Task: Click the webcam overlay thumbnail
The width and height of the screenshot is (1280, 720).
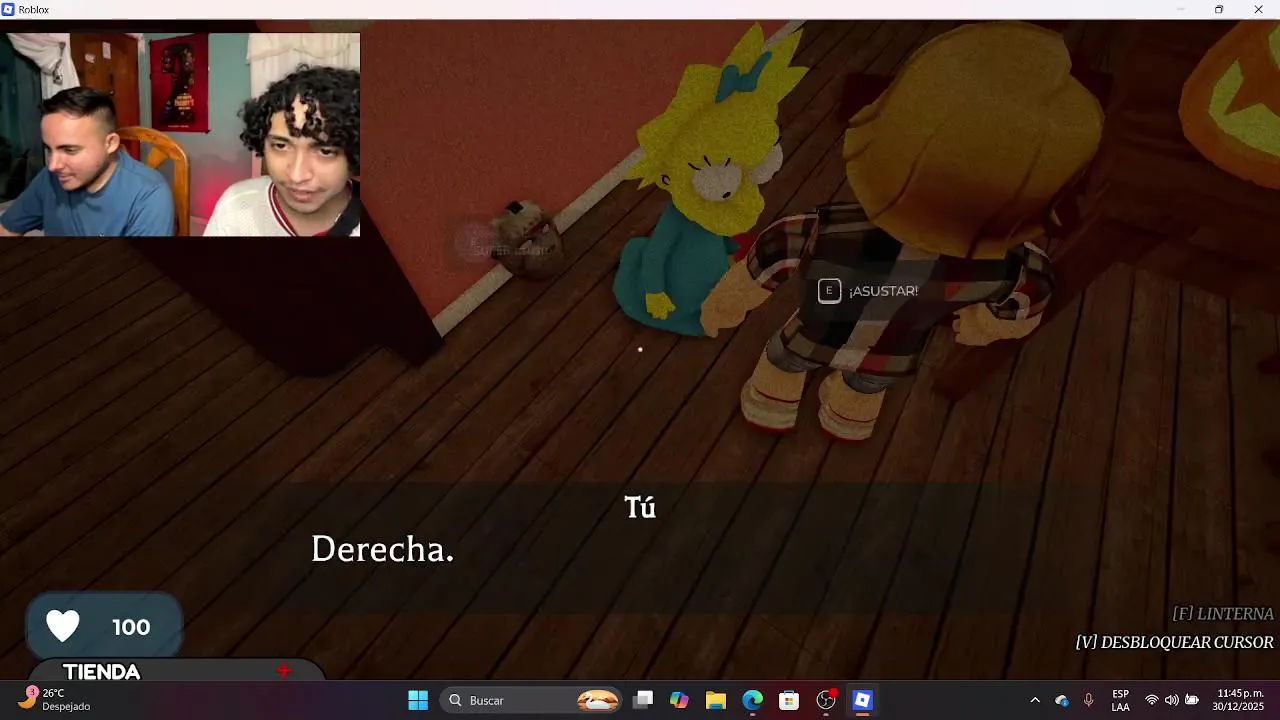Action: [180, 135]
